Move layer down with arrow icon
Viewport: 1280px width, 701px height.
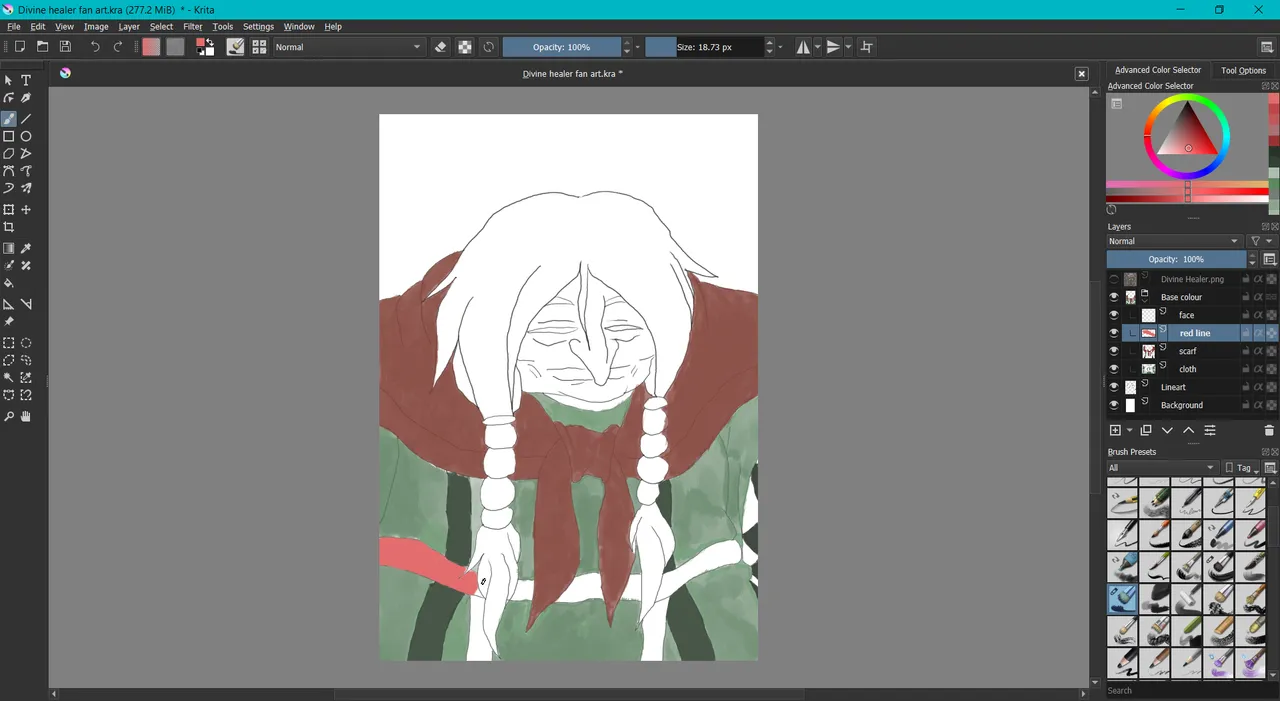pyautogui.click(x=1167, y=430)
